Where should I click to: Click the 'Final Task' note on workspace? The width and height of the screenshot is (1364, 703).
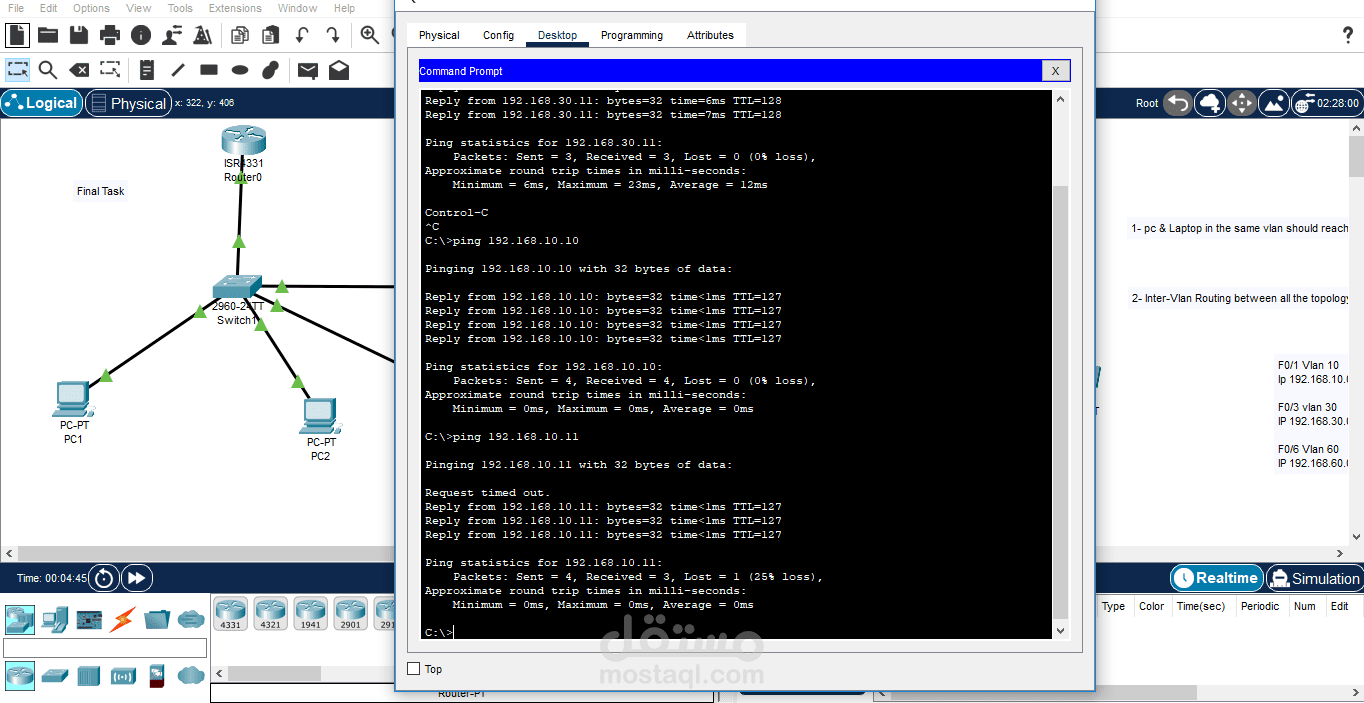click(x=101, y=191)
